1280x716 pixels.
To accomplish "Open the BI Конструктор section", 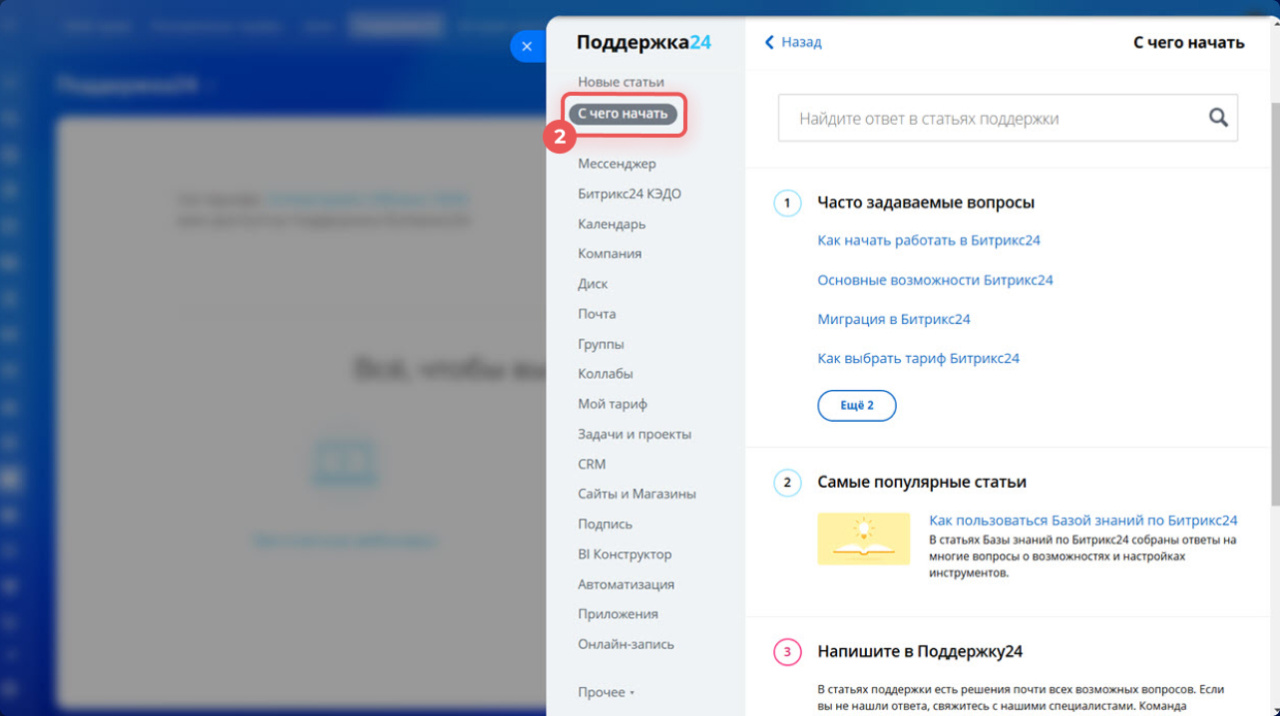I will point(625,554).
